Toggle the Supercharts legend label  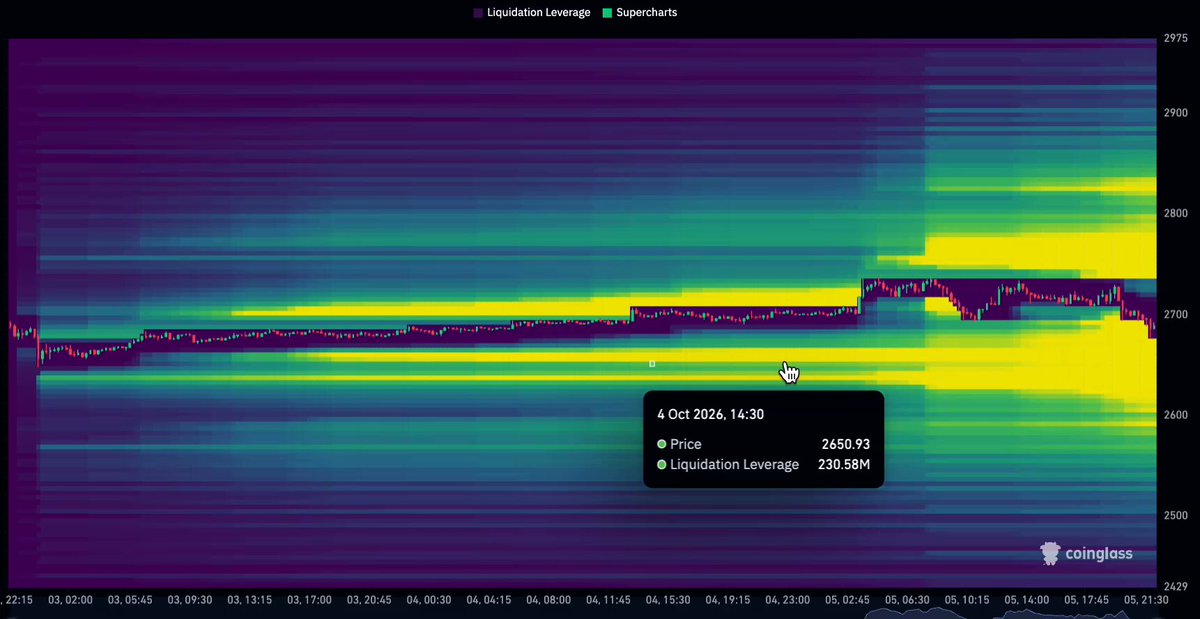click(646, 13)
